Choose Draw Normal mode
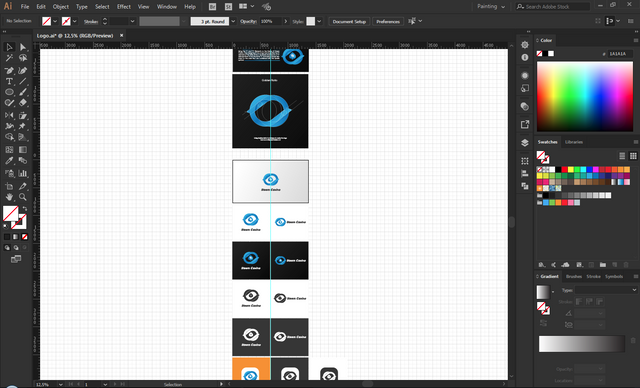Image resolution: width=640 pixels, height=388 pixels. pyautogui.click(x=7, y=248)
